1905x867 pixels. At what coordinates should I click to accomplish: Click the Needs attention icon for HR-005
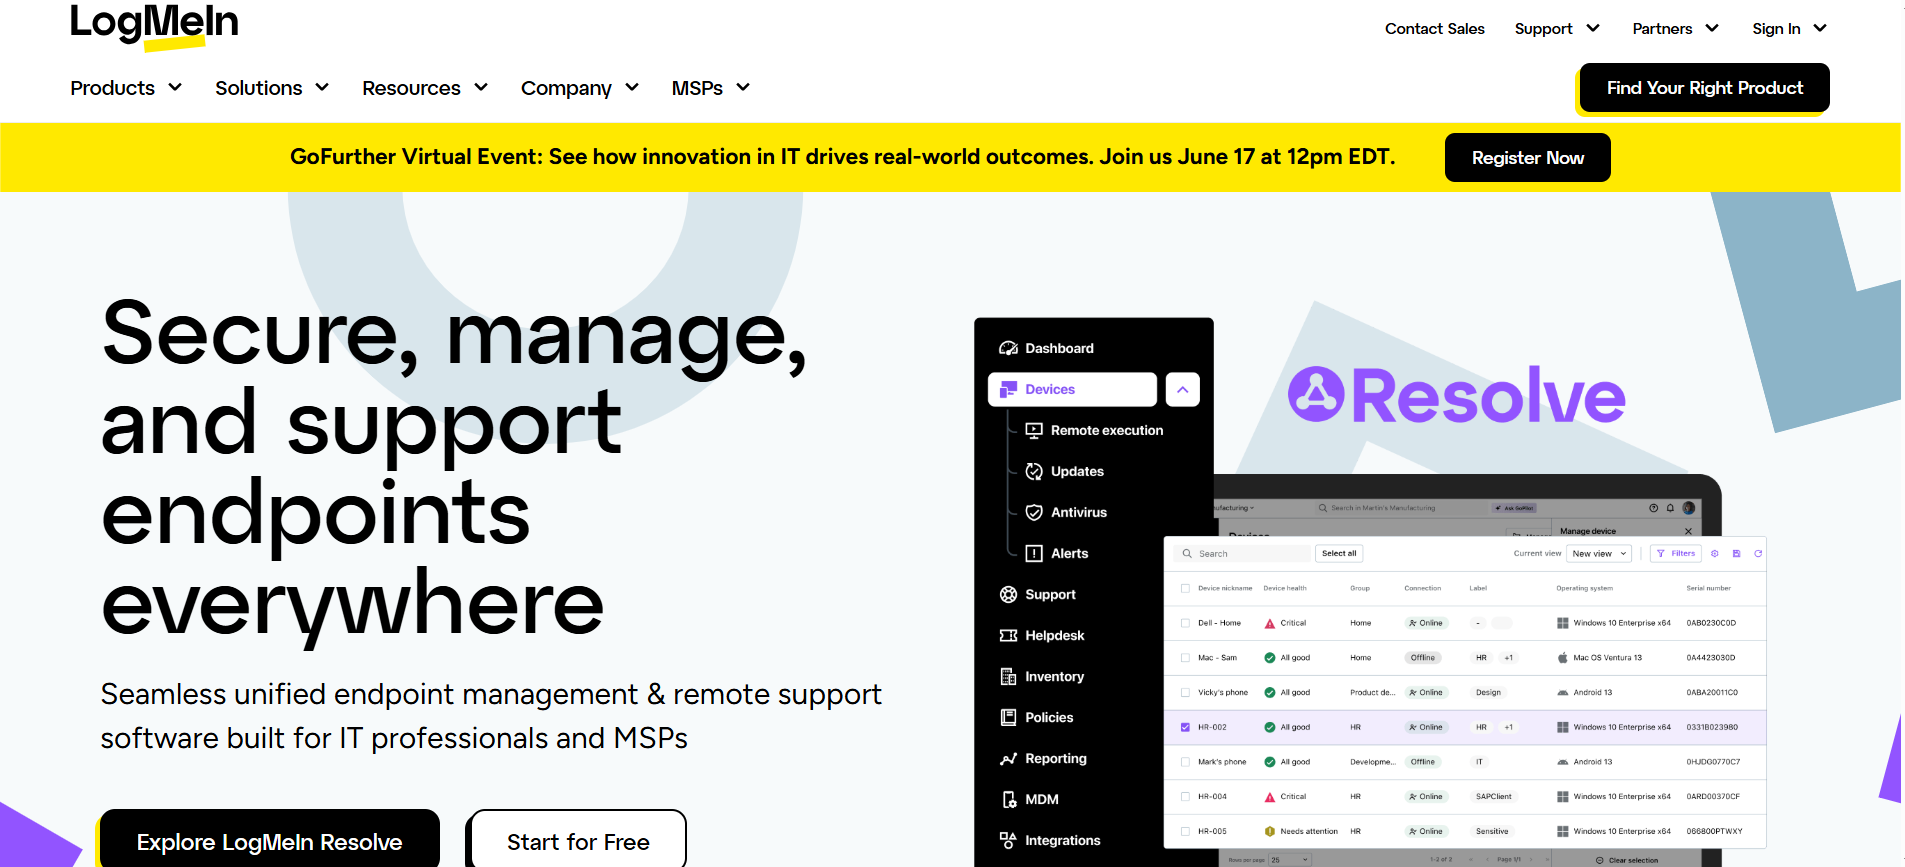pyautogui.click(x=1269, y=831)
